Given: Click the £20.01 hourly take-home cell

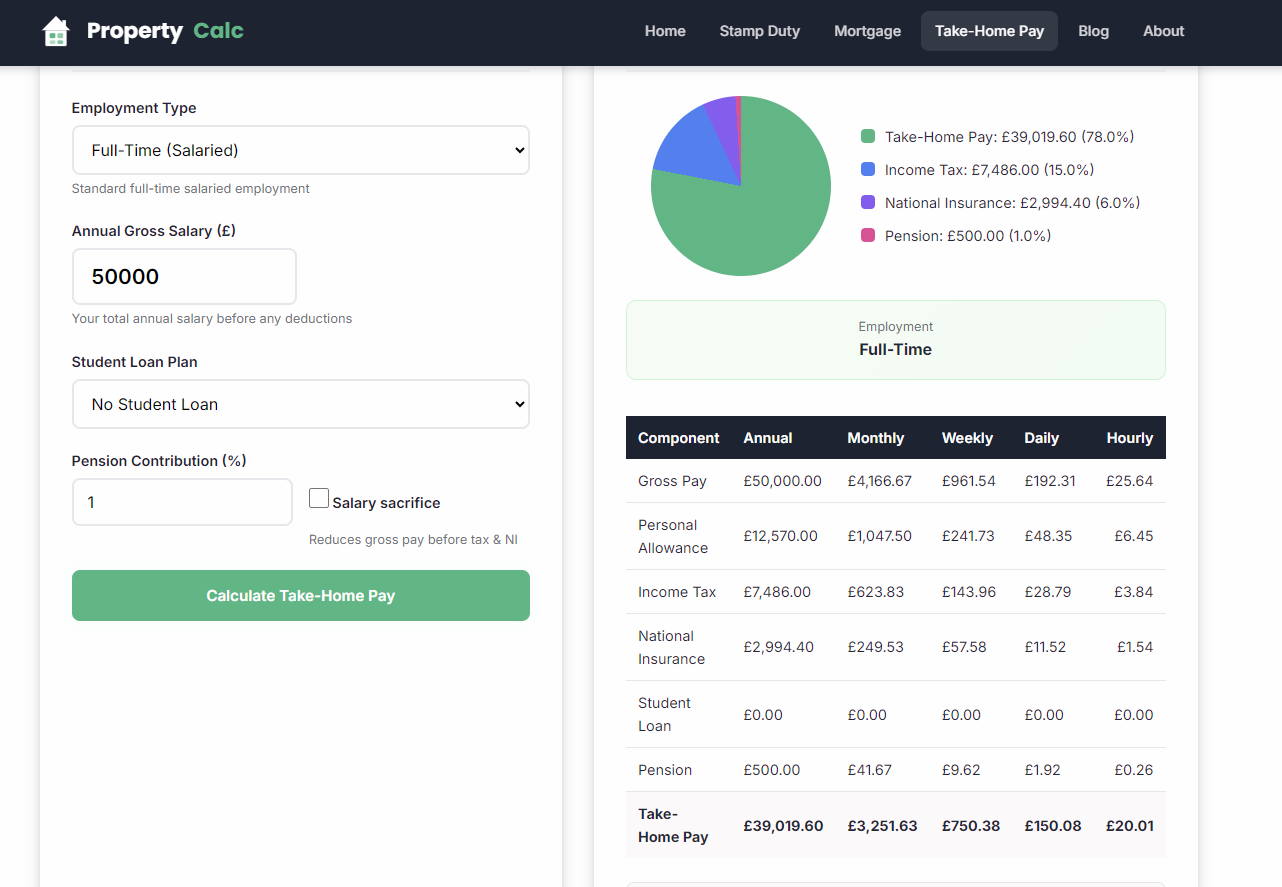Looking at the screenshot, I should [1129, 826].
